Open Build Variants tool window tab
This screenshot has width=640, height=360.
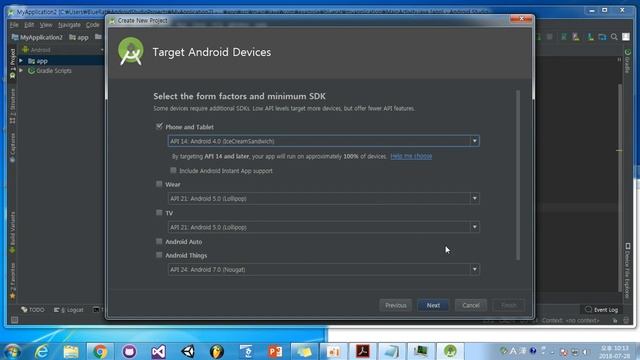tap(12, 231)
